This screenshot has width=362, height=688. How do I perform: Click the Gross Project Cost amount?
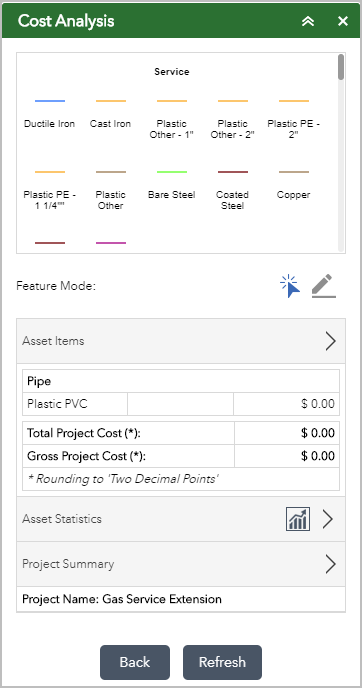318,456
